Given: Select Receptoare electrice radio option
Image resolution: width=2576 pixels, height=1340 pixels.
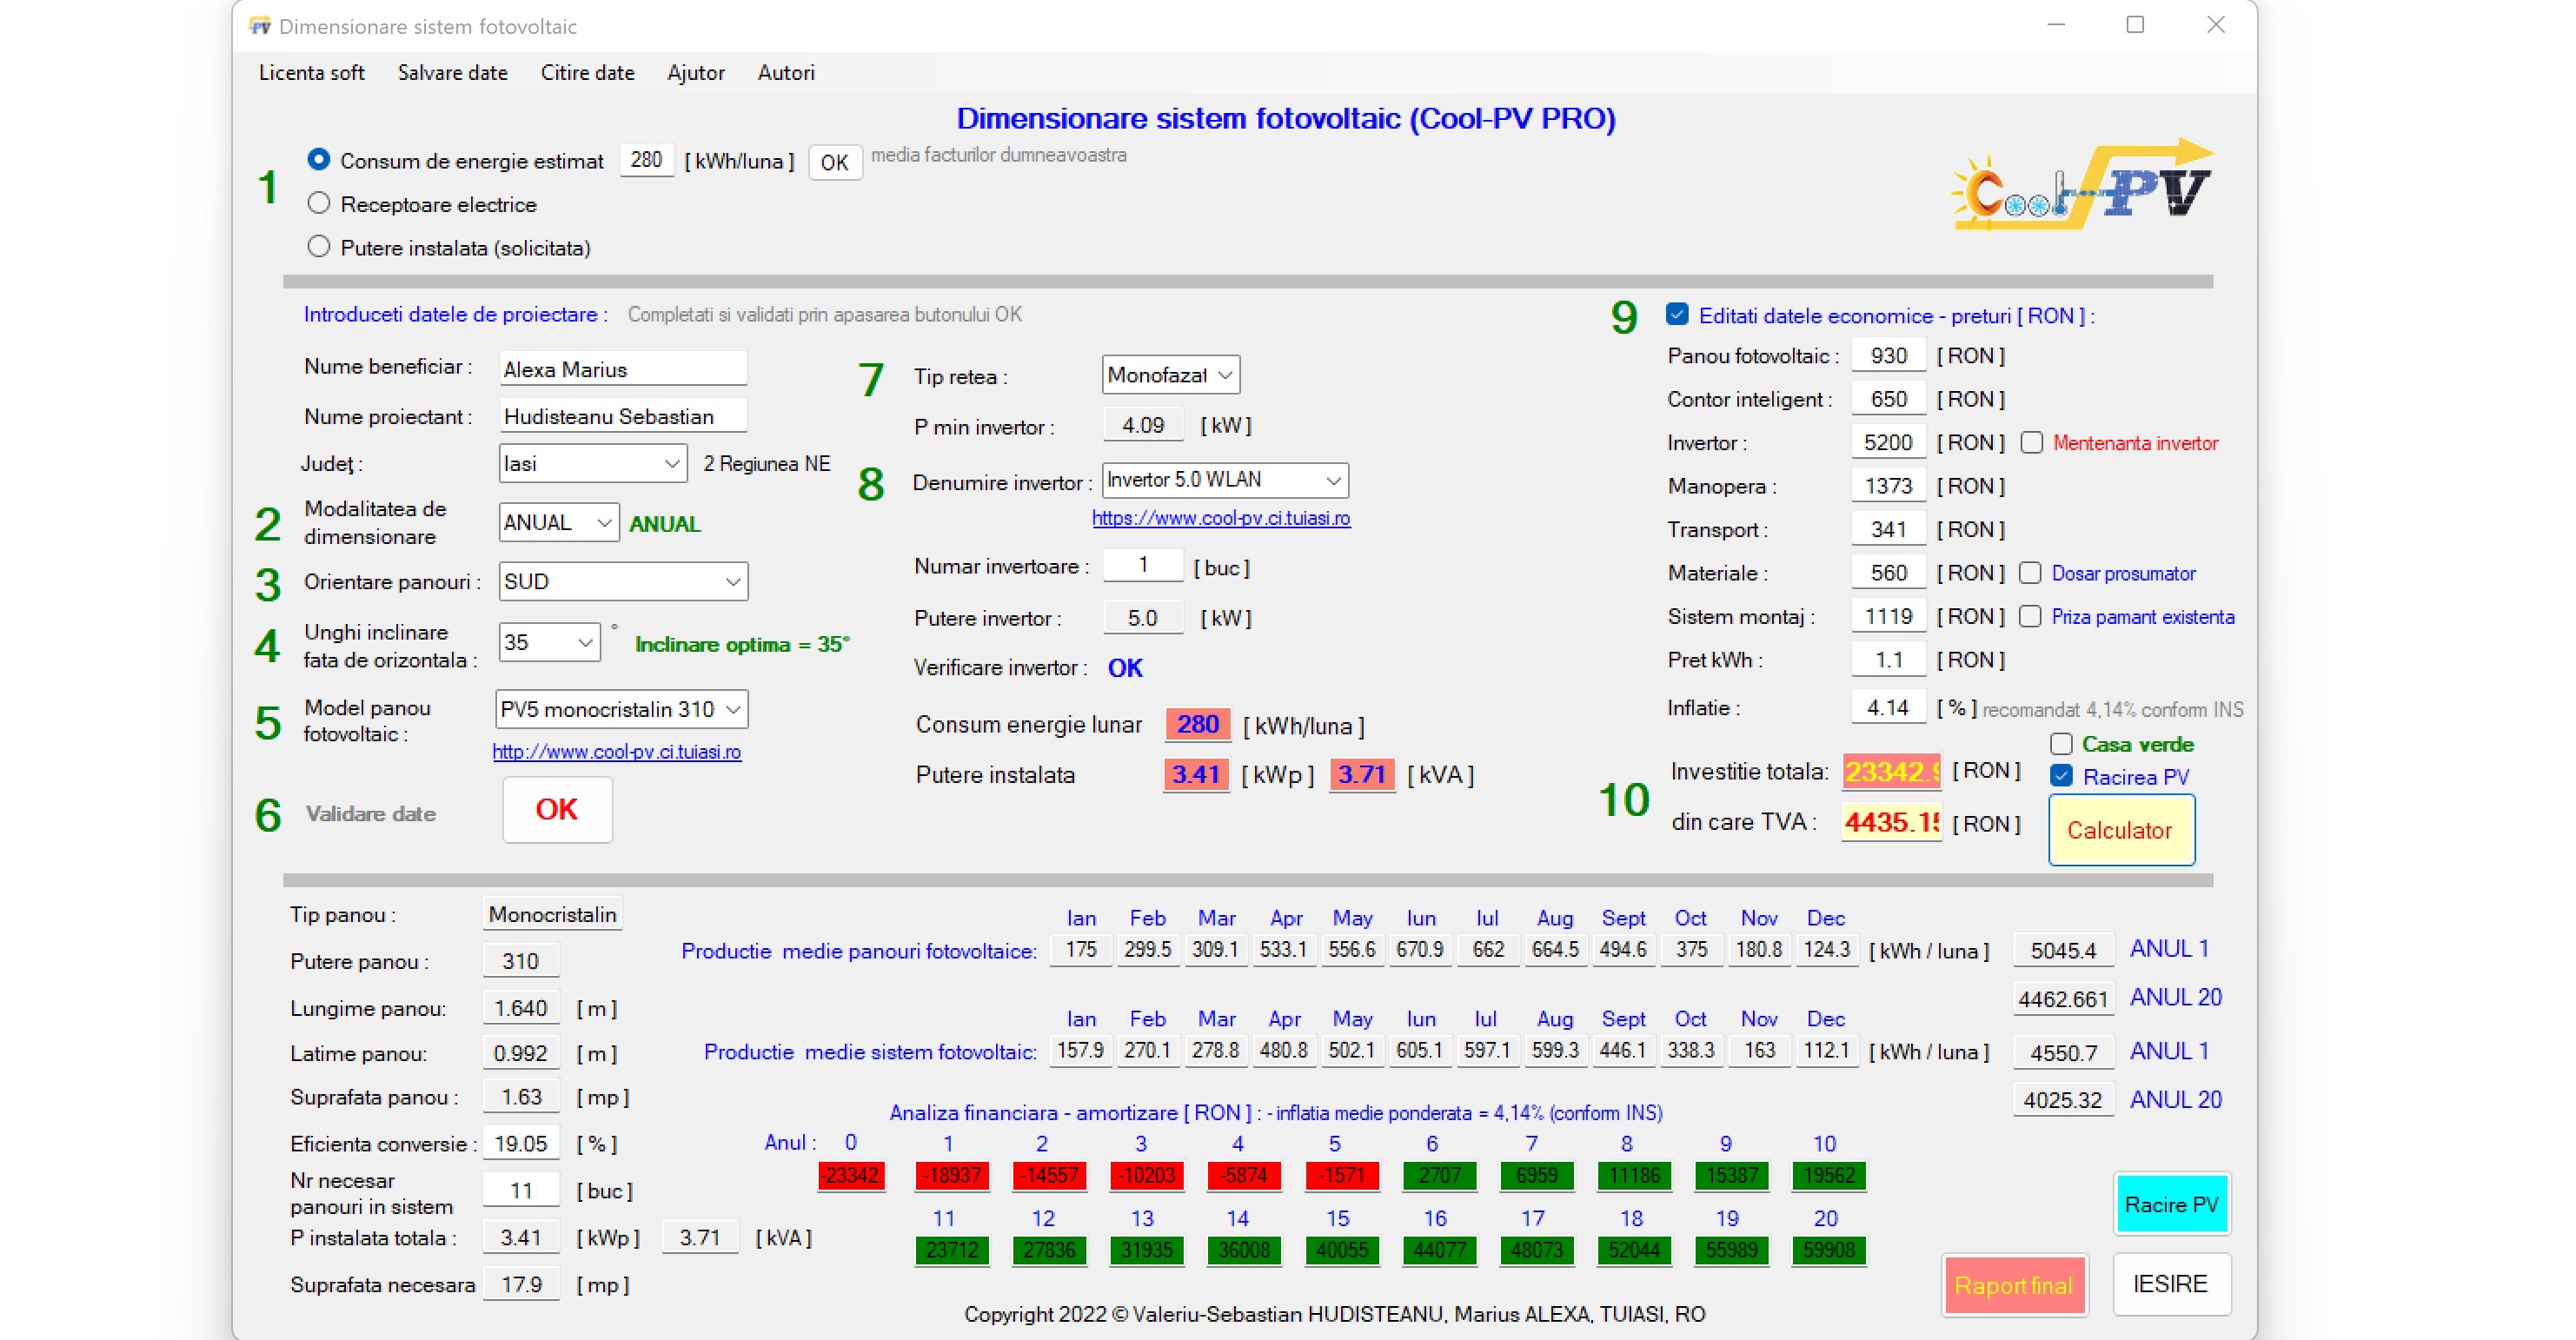Looking at the screenshot, I should [x=318, y=203].
